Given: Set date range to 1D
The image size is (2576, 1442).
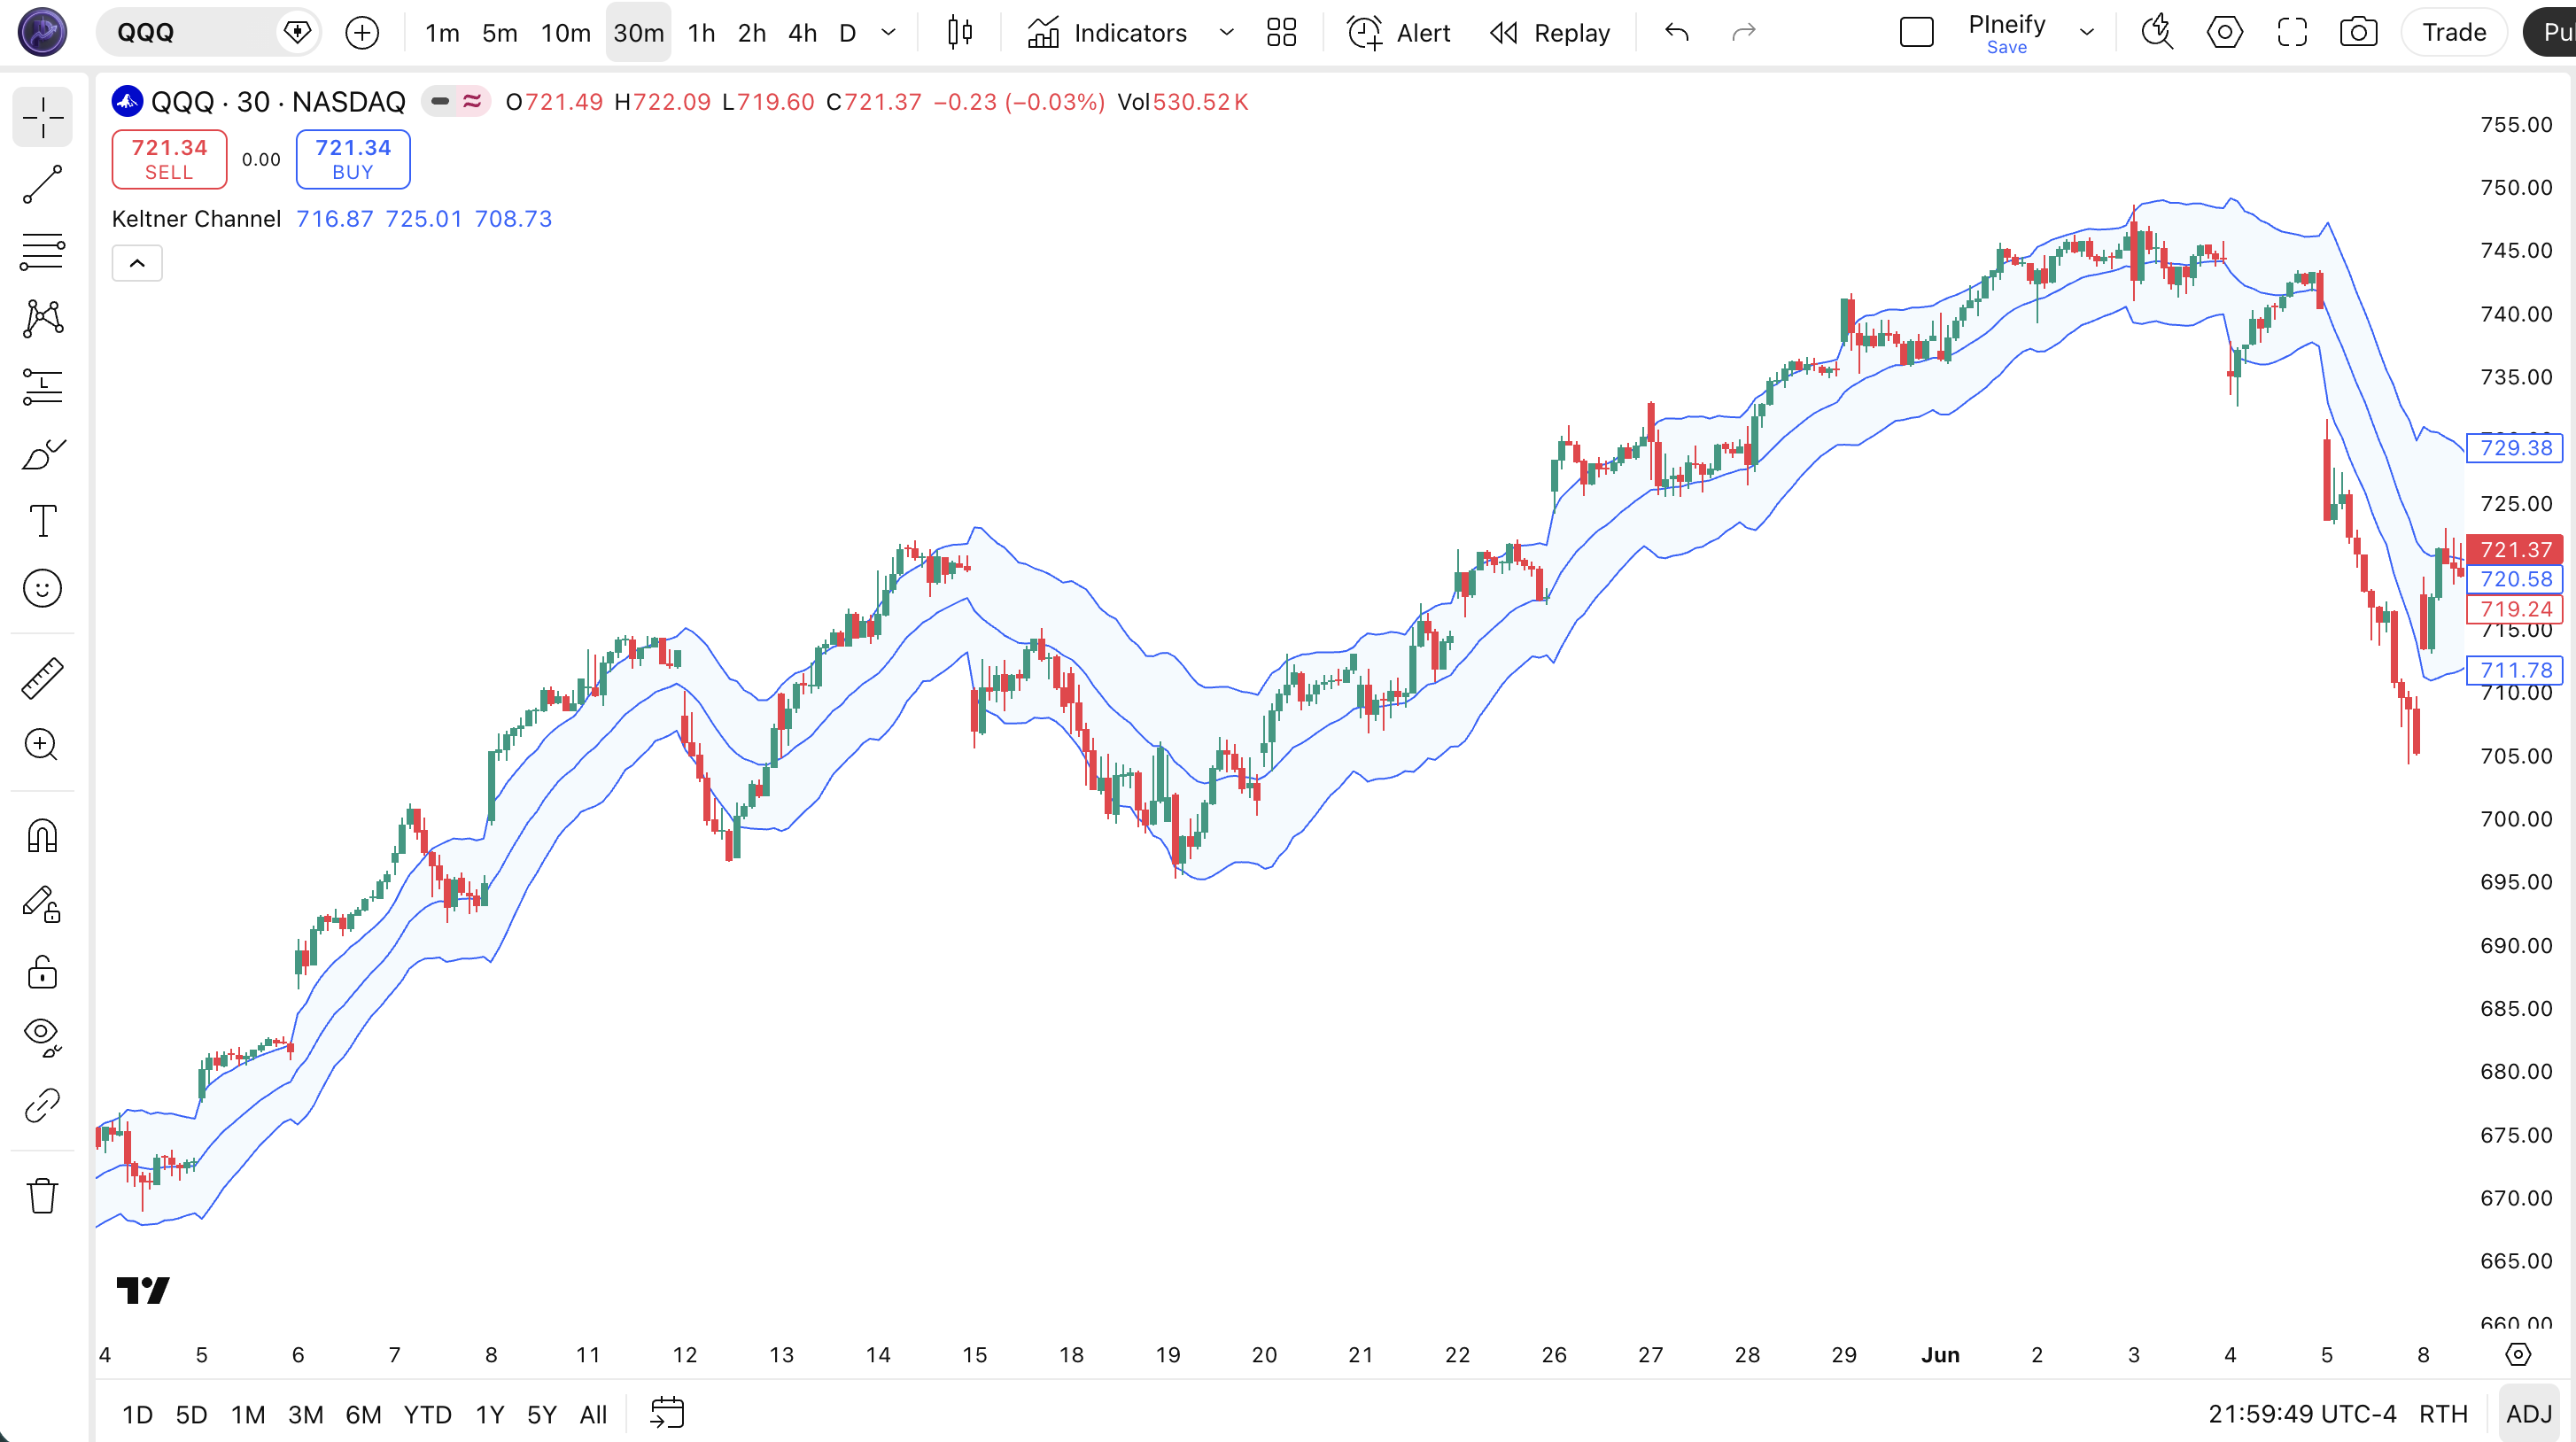Looking at the screenshot, I should 137,1414.
